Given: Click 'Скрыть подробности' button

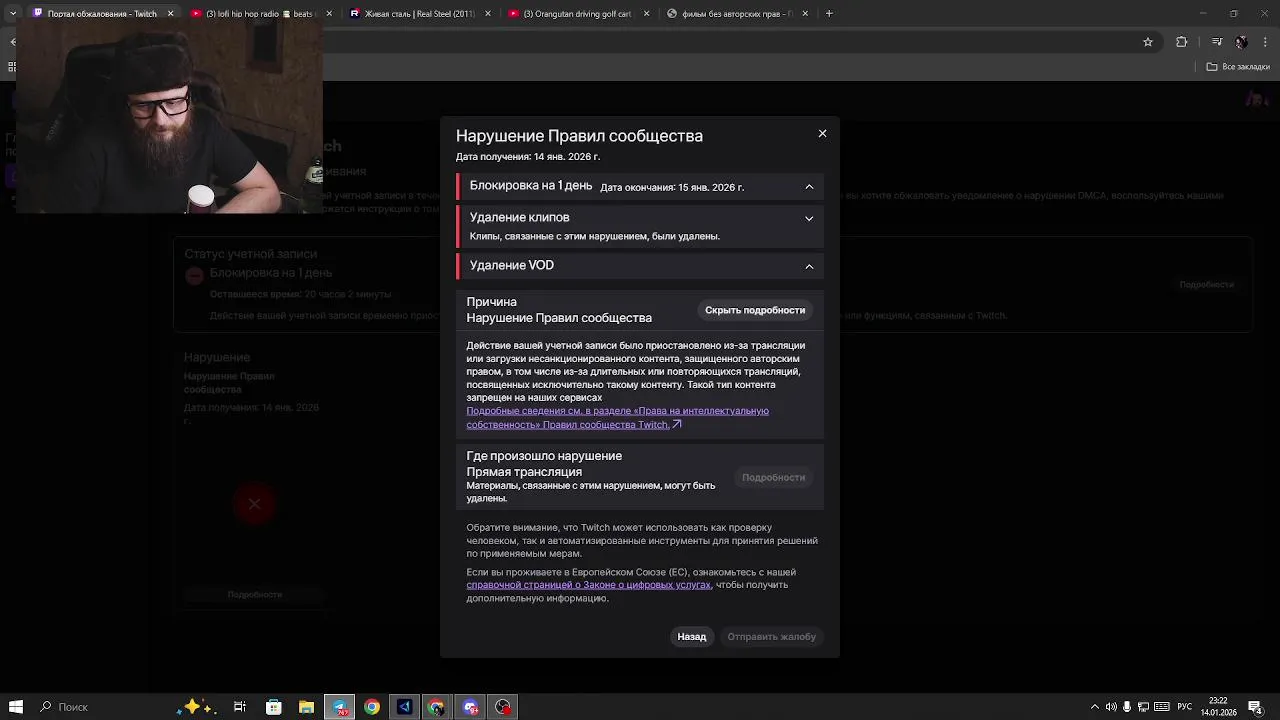Looking at the screenshot, I should [x=755, y=310].
